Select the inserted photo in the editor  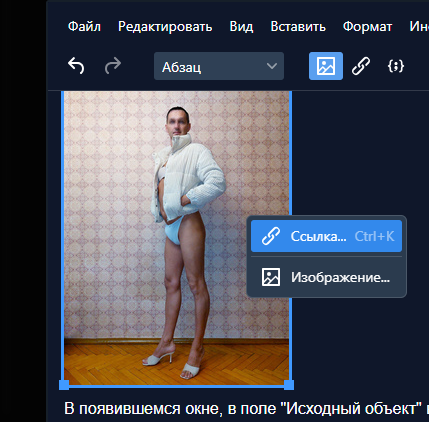[x=176, y=238]
